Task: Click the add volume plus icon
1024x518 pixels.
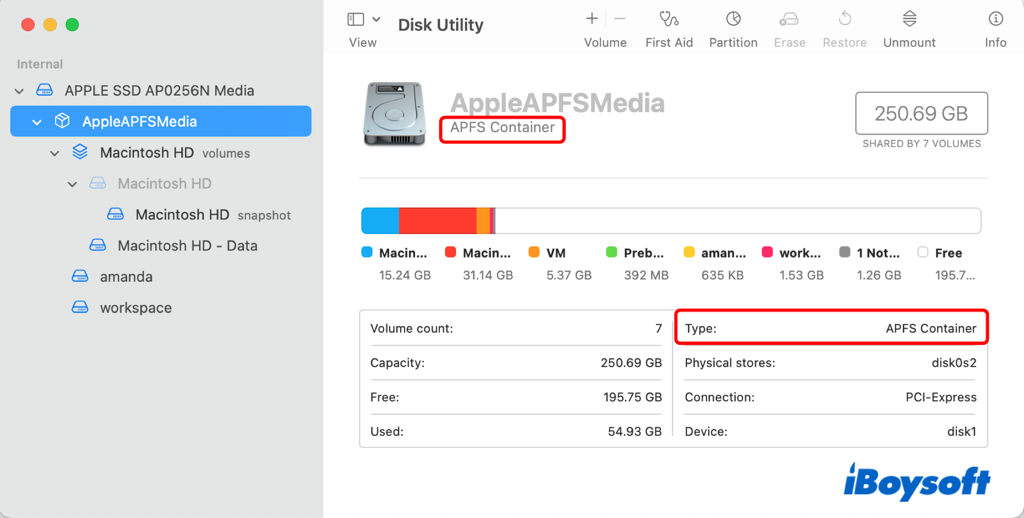Action: coord(592,19)
